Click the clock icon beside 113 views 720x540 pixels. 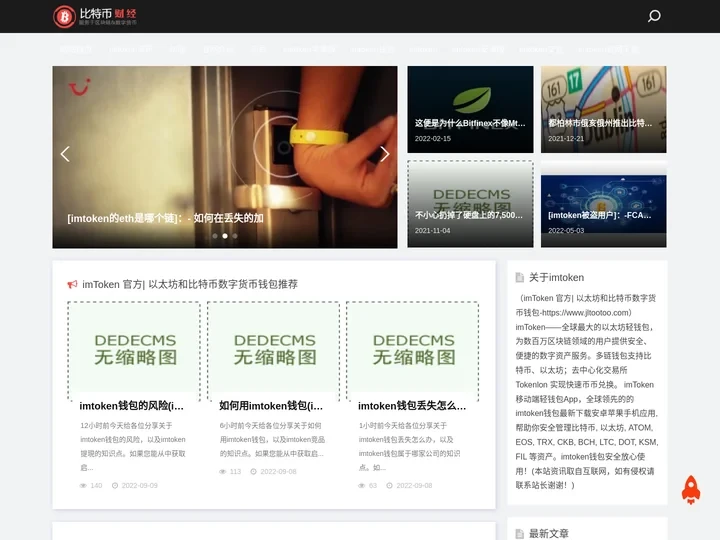click(253, 472)
